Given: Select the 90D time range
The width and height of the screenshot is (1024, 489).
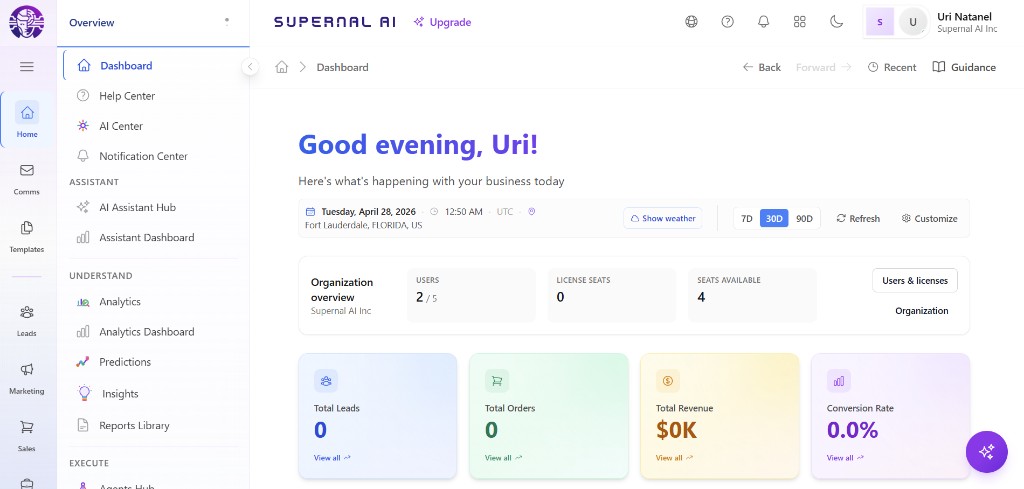Looking at the screenshot, I should click(804, 219).
